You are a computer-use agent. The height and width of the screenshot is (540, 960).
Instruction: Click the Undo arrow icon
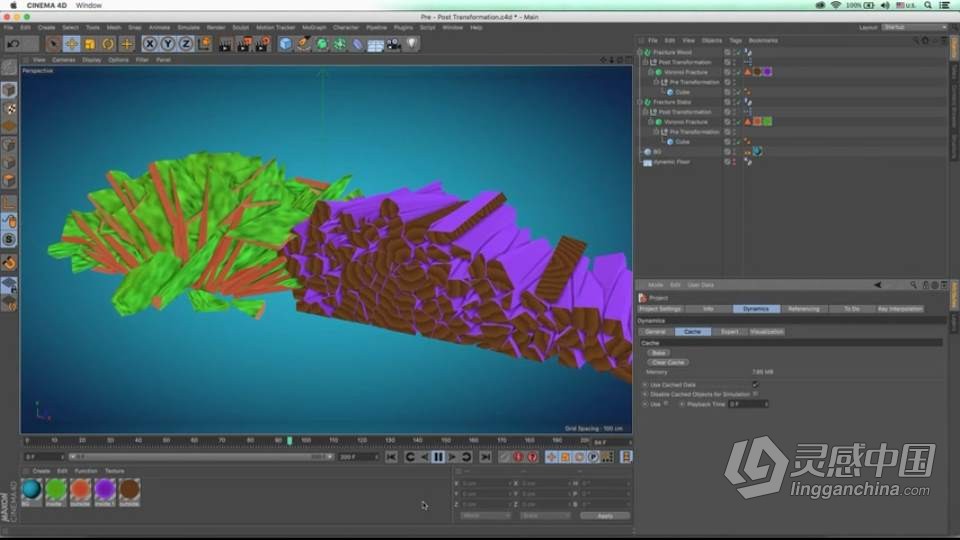[x=13, y=44]
